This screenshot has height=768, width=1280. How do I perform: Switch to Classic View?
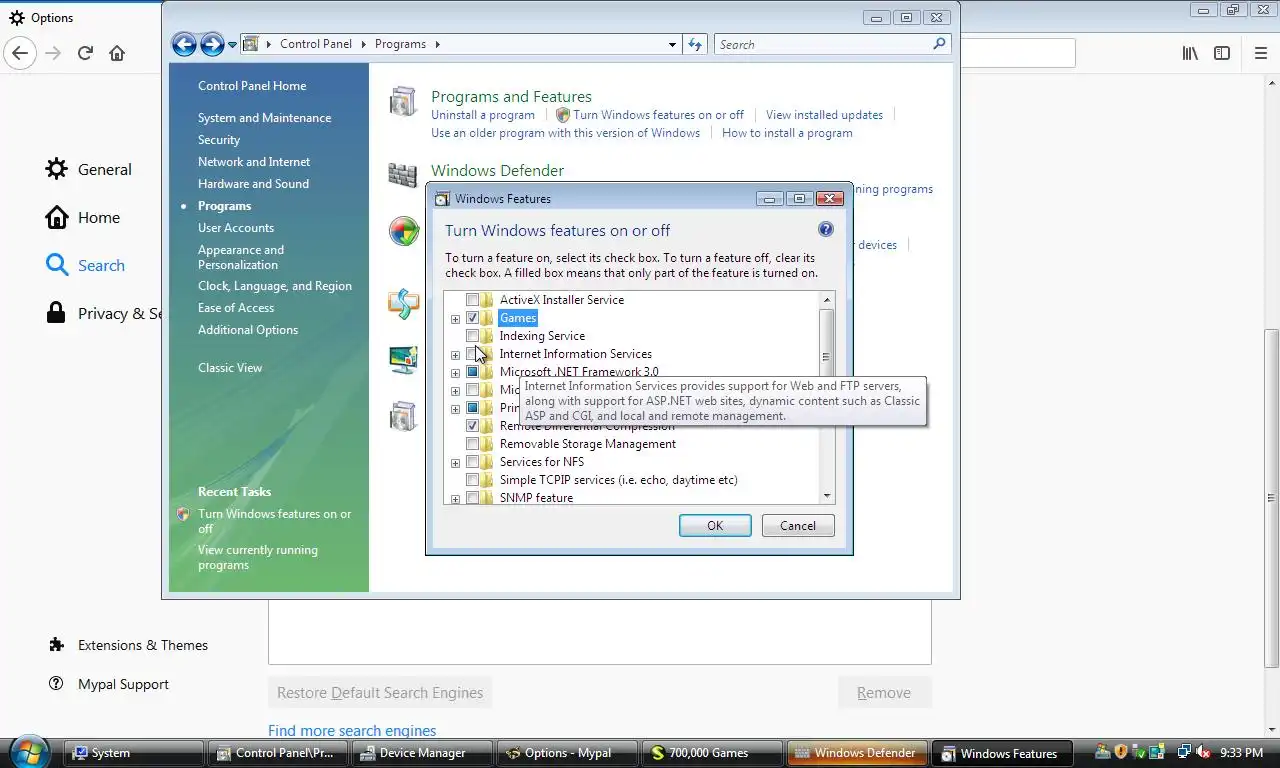tap(230, 368)
